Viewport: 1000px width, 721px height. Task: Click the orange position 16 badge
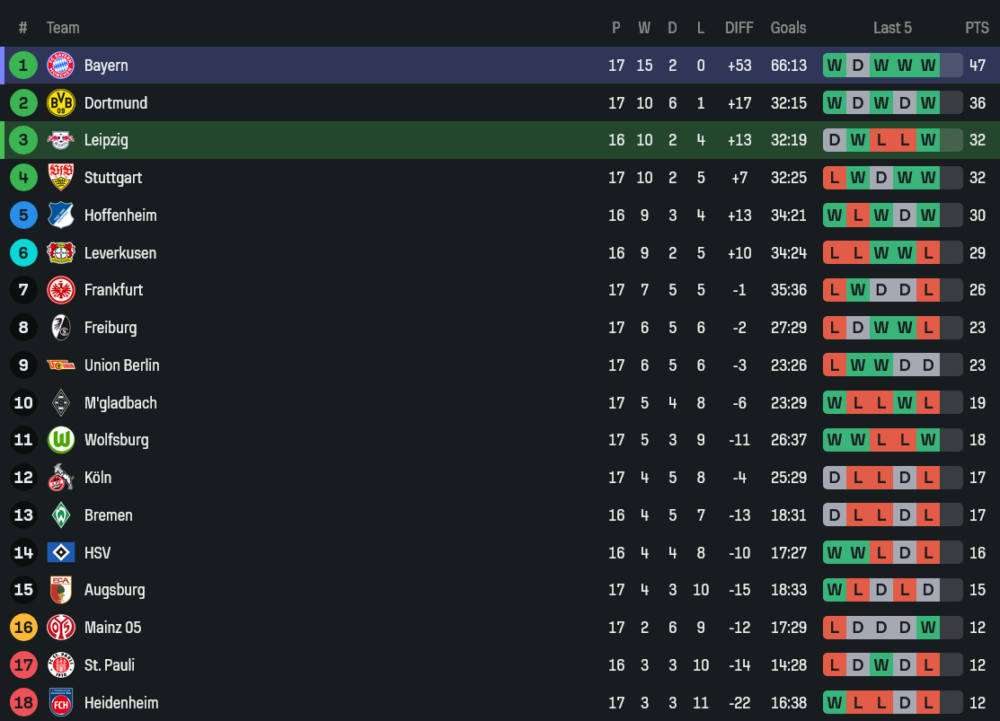[x=23, y=628]
